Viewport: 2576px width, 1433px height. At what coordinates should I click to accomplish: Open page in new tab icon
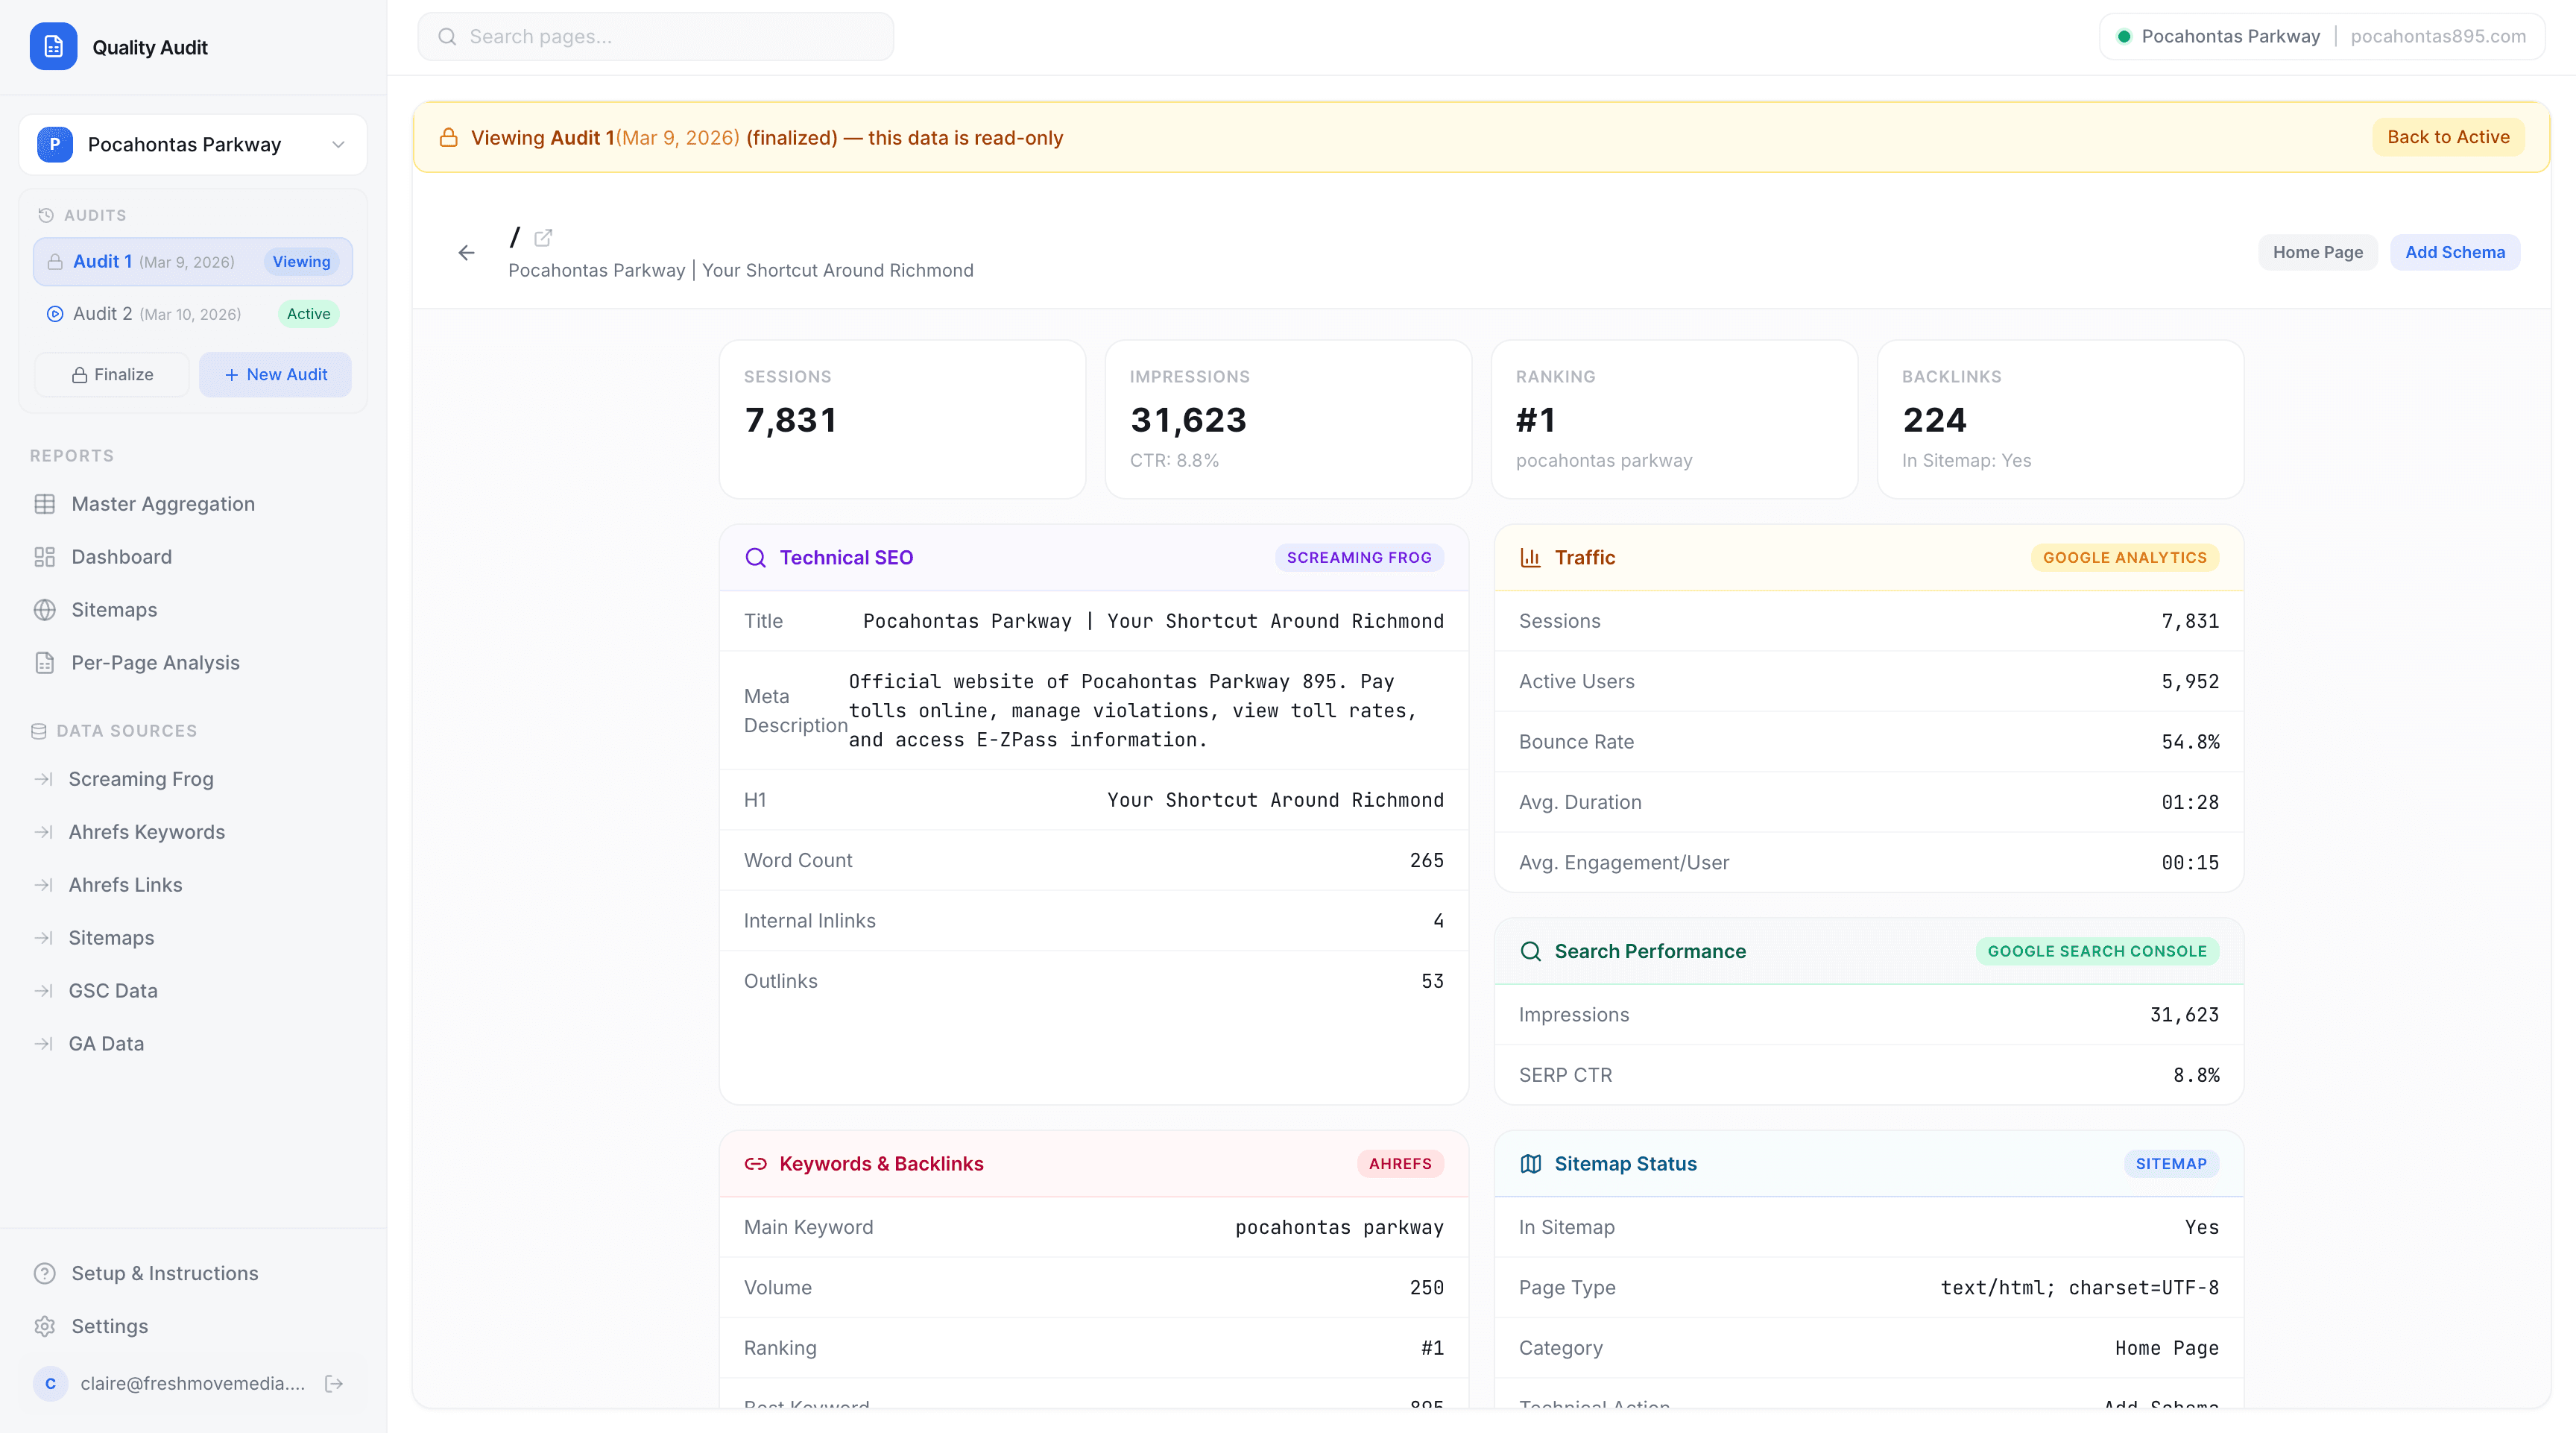543,238
